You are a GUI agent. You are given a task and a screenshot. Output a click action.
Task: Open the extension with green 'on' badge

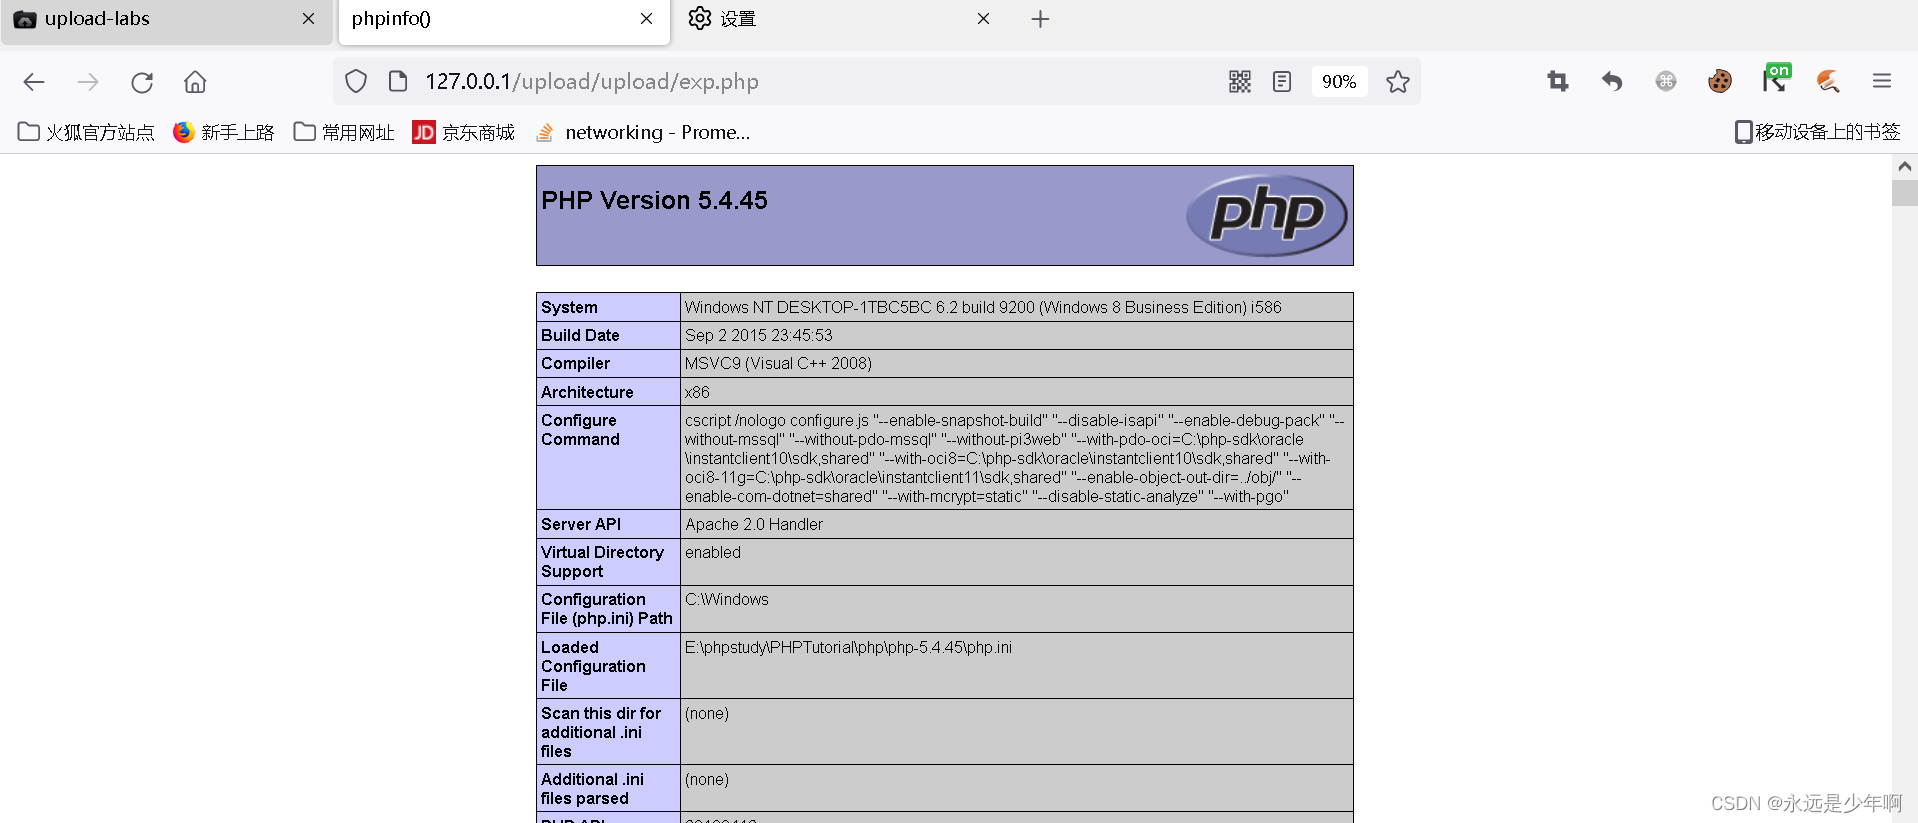[1775, 80]
